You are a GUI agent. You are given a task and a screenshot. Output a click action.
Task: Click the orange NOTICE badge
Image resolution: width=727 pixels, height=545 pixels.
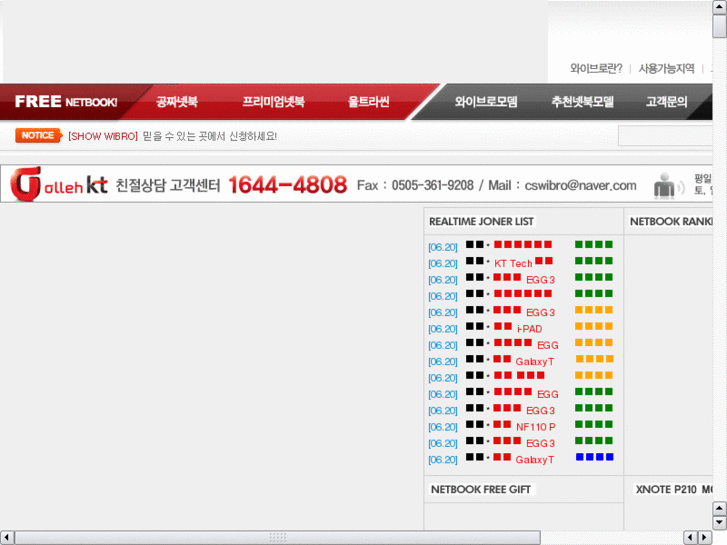[x=38, y=135]
